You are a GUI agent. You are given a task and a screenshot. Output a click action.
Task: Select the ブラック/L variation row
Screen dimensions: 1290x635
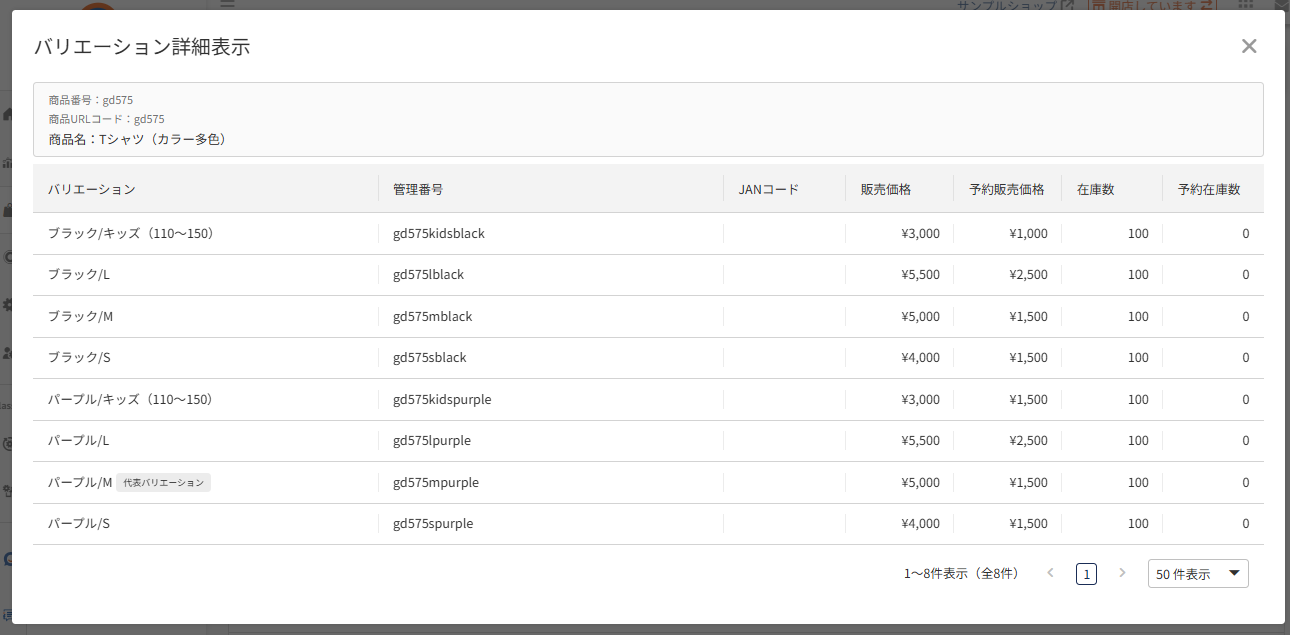click(648, 275)
